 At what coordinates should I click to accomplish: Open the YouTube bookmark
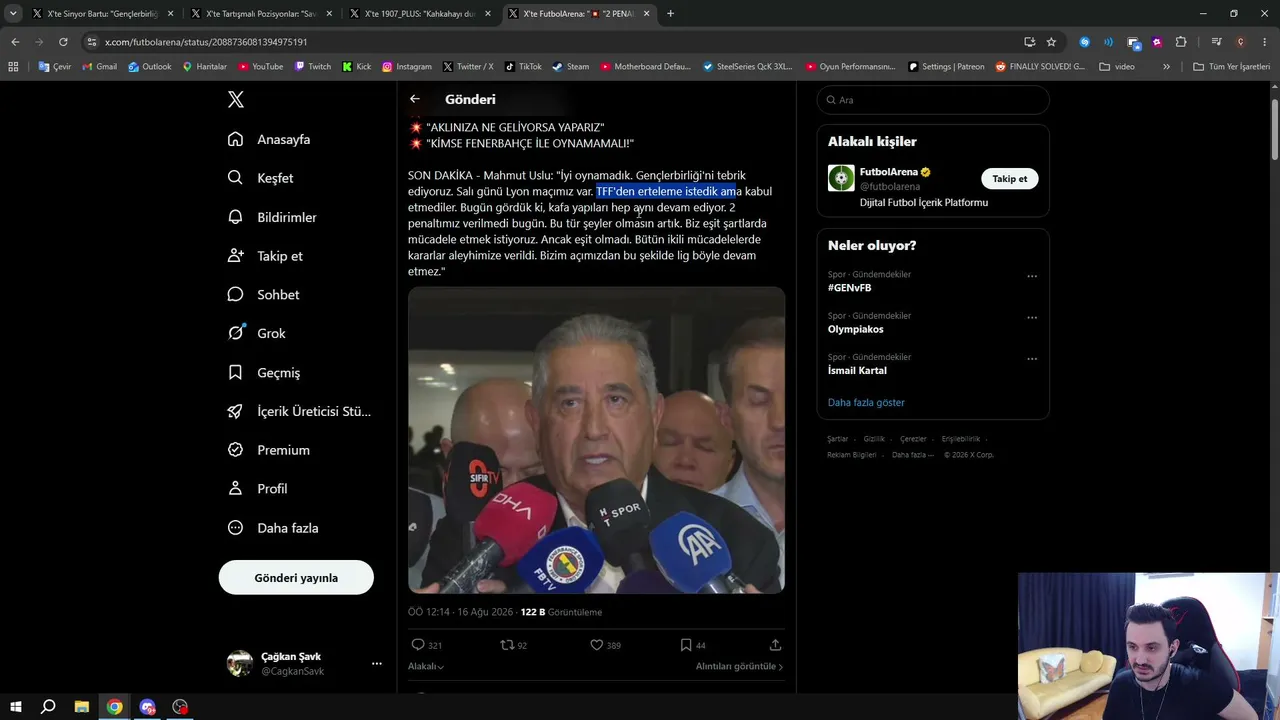point(260,67)
